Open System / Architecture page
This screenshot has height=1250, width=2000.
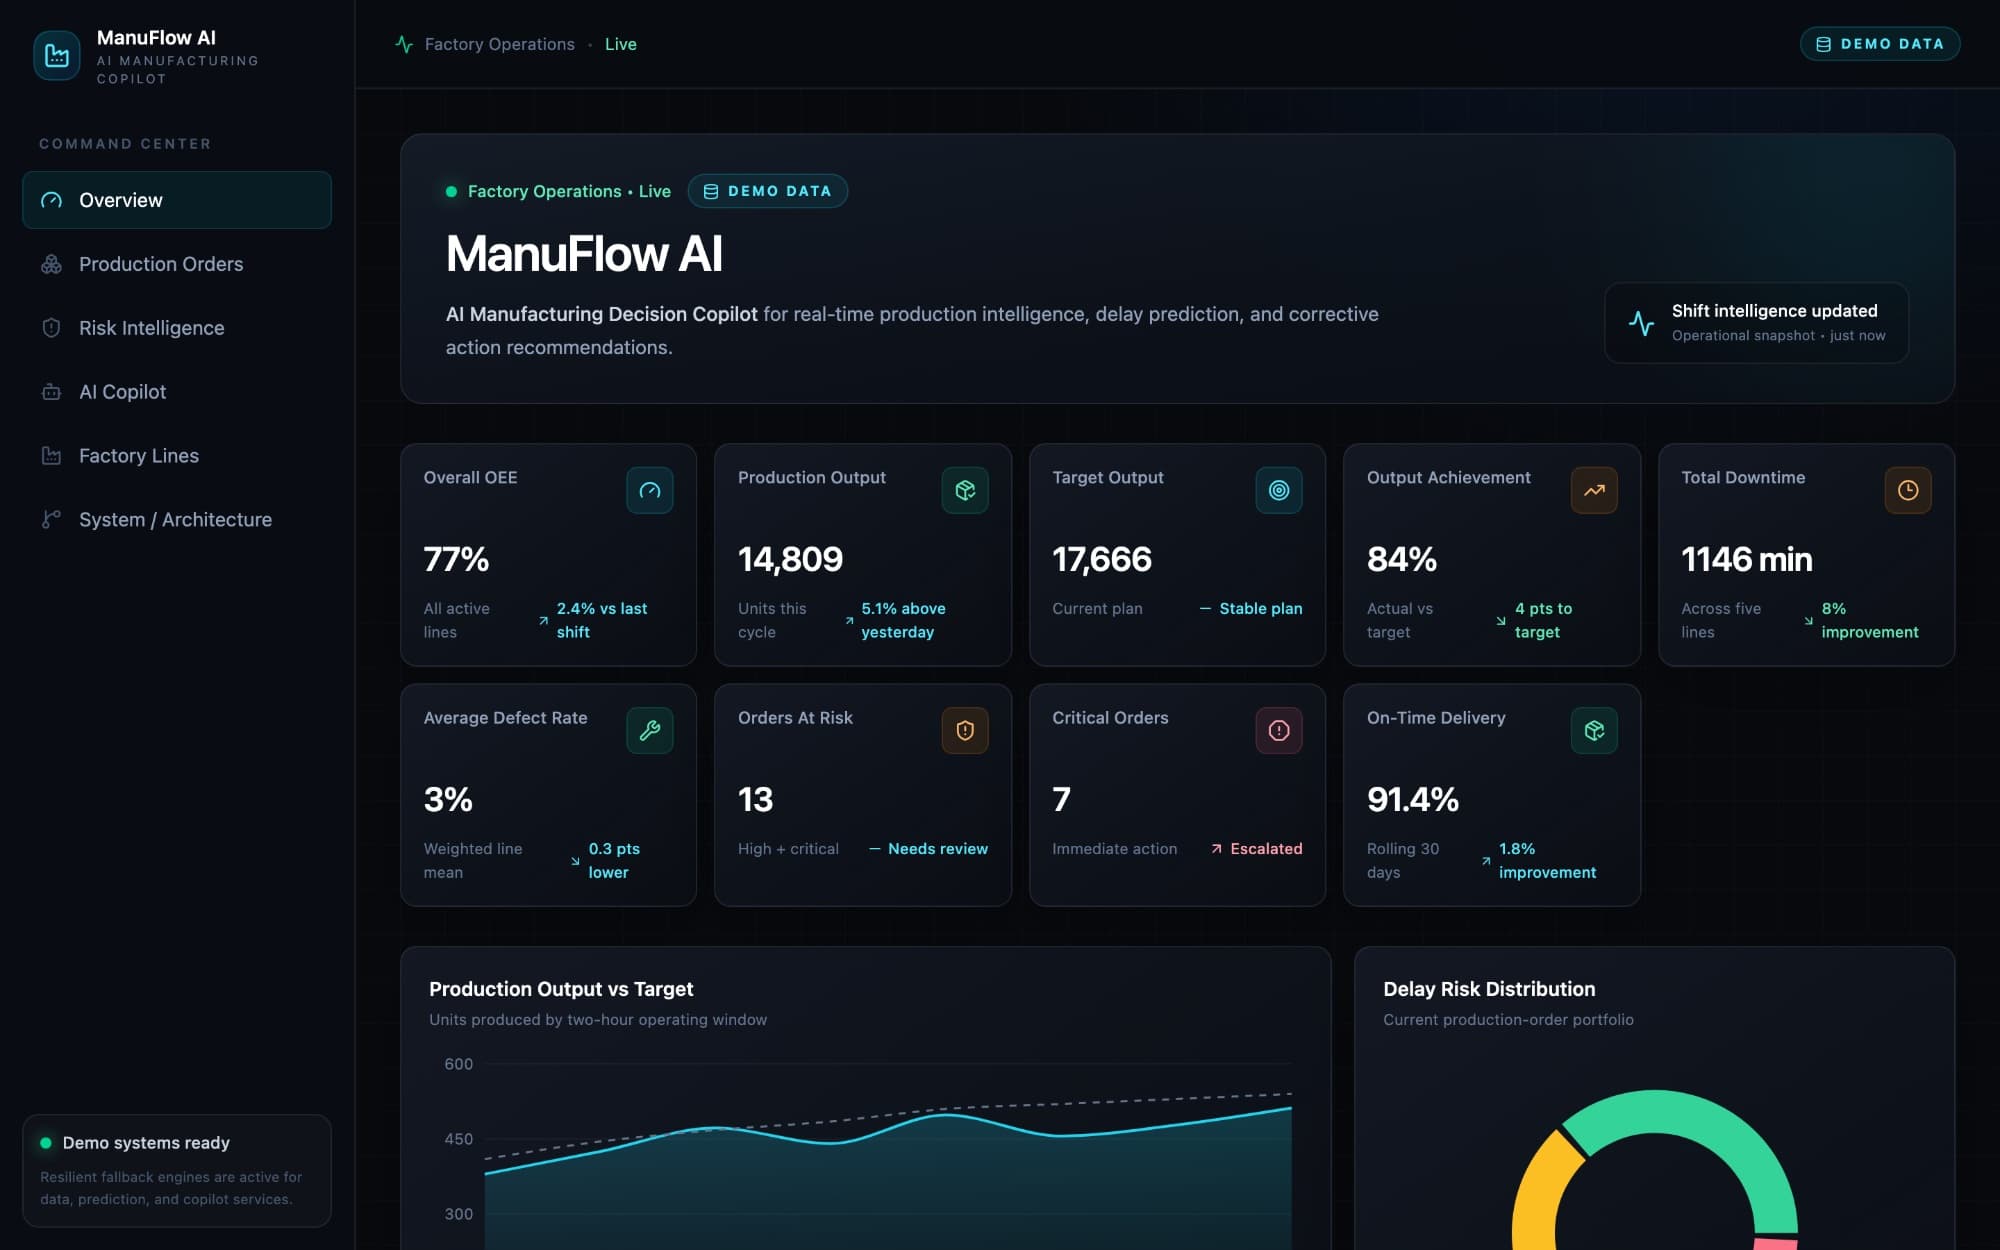click(177, 520)
